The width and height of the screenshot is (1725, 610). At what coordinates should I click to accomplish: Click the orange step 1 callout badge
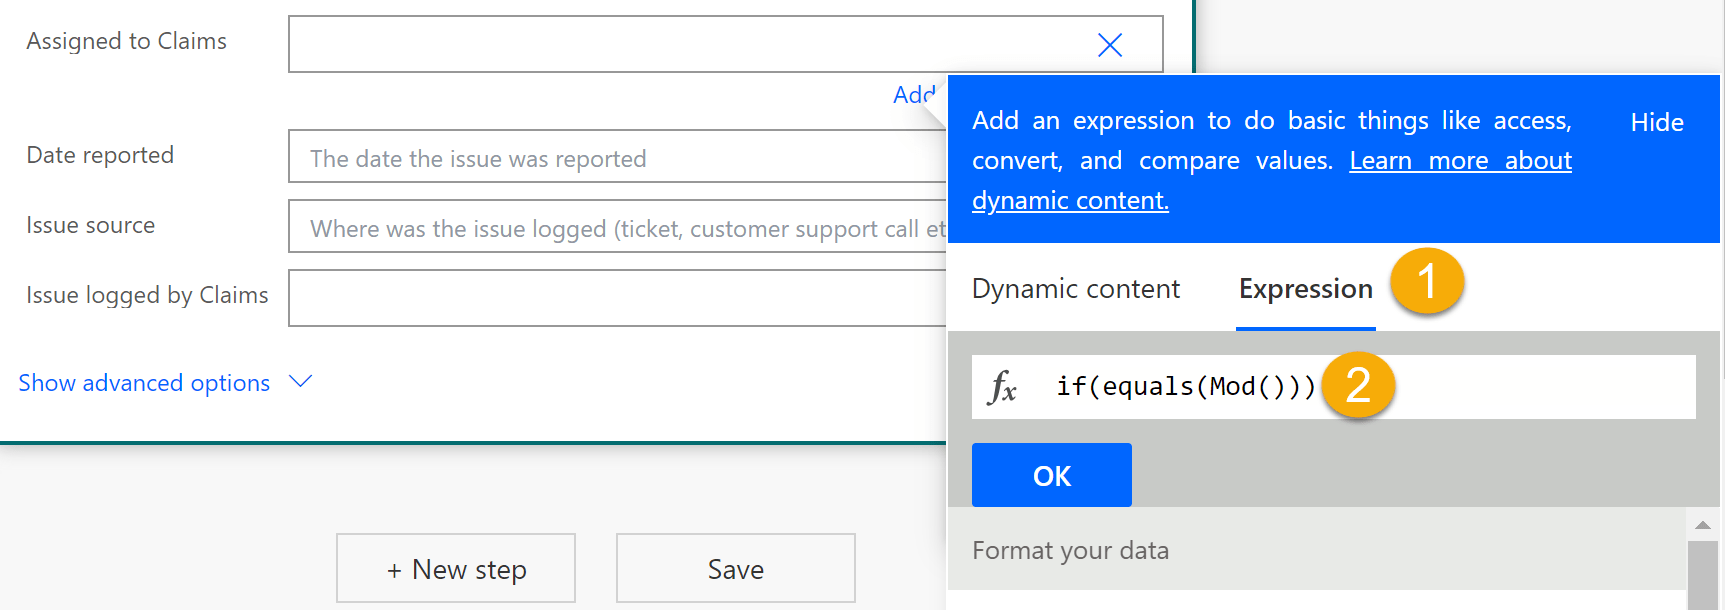click(x=1427, y=281)
